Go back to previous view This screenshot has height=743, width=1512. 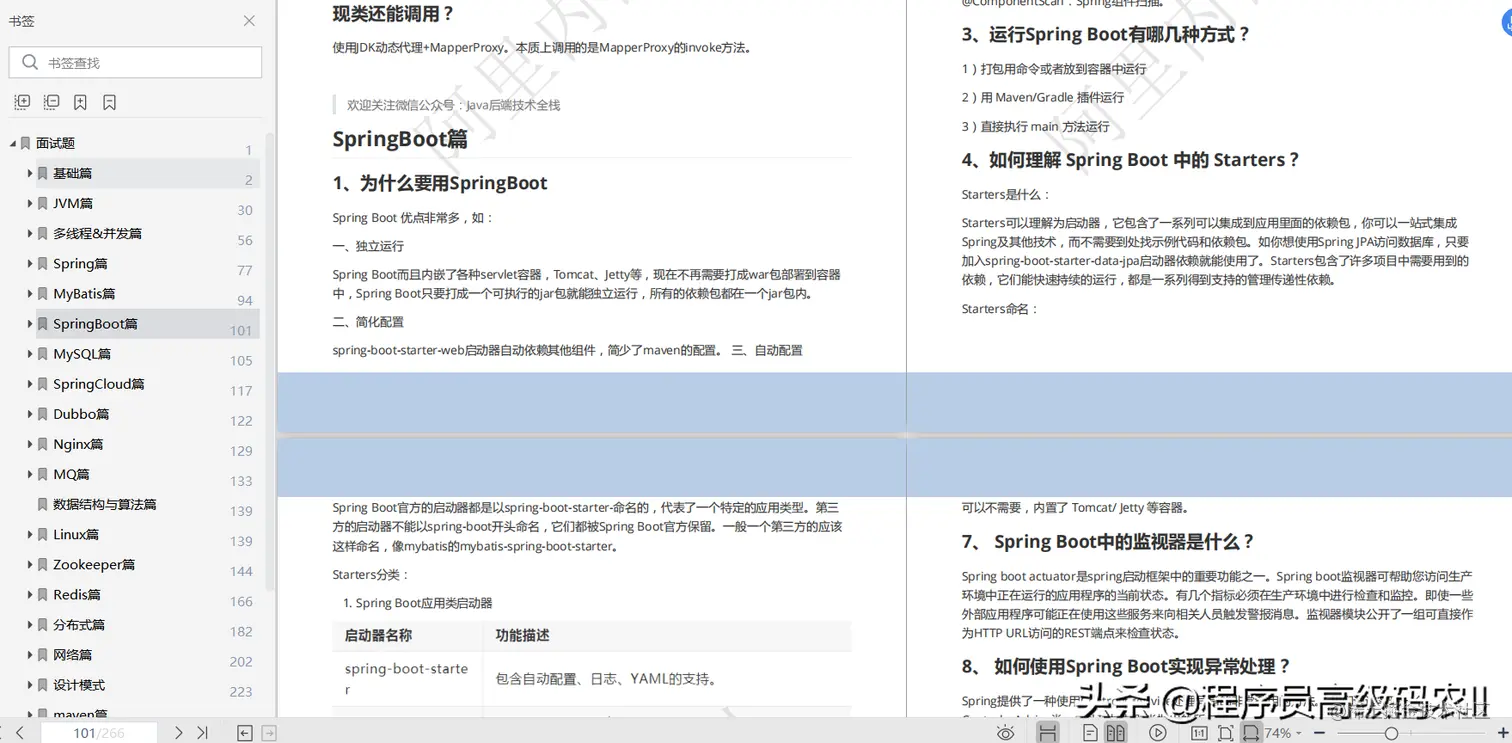243,732
